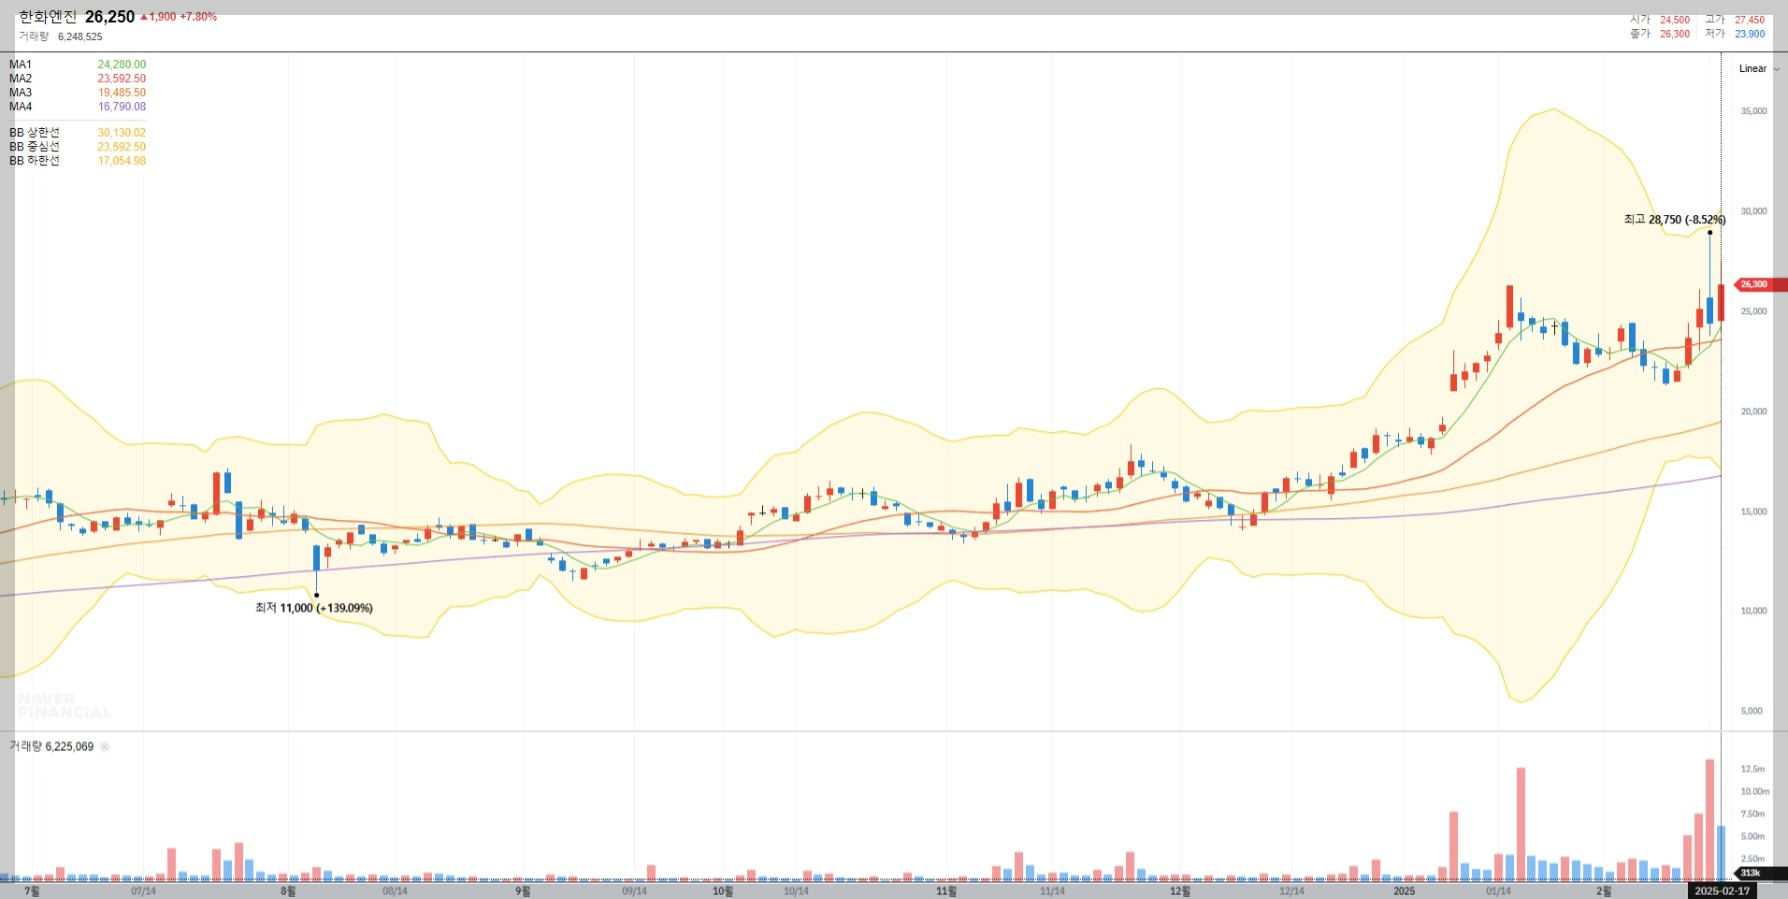The width and height of the screenshot is (1788, 899).
Task: Click the current price 26,250 in the header
Action: (110, 17)
